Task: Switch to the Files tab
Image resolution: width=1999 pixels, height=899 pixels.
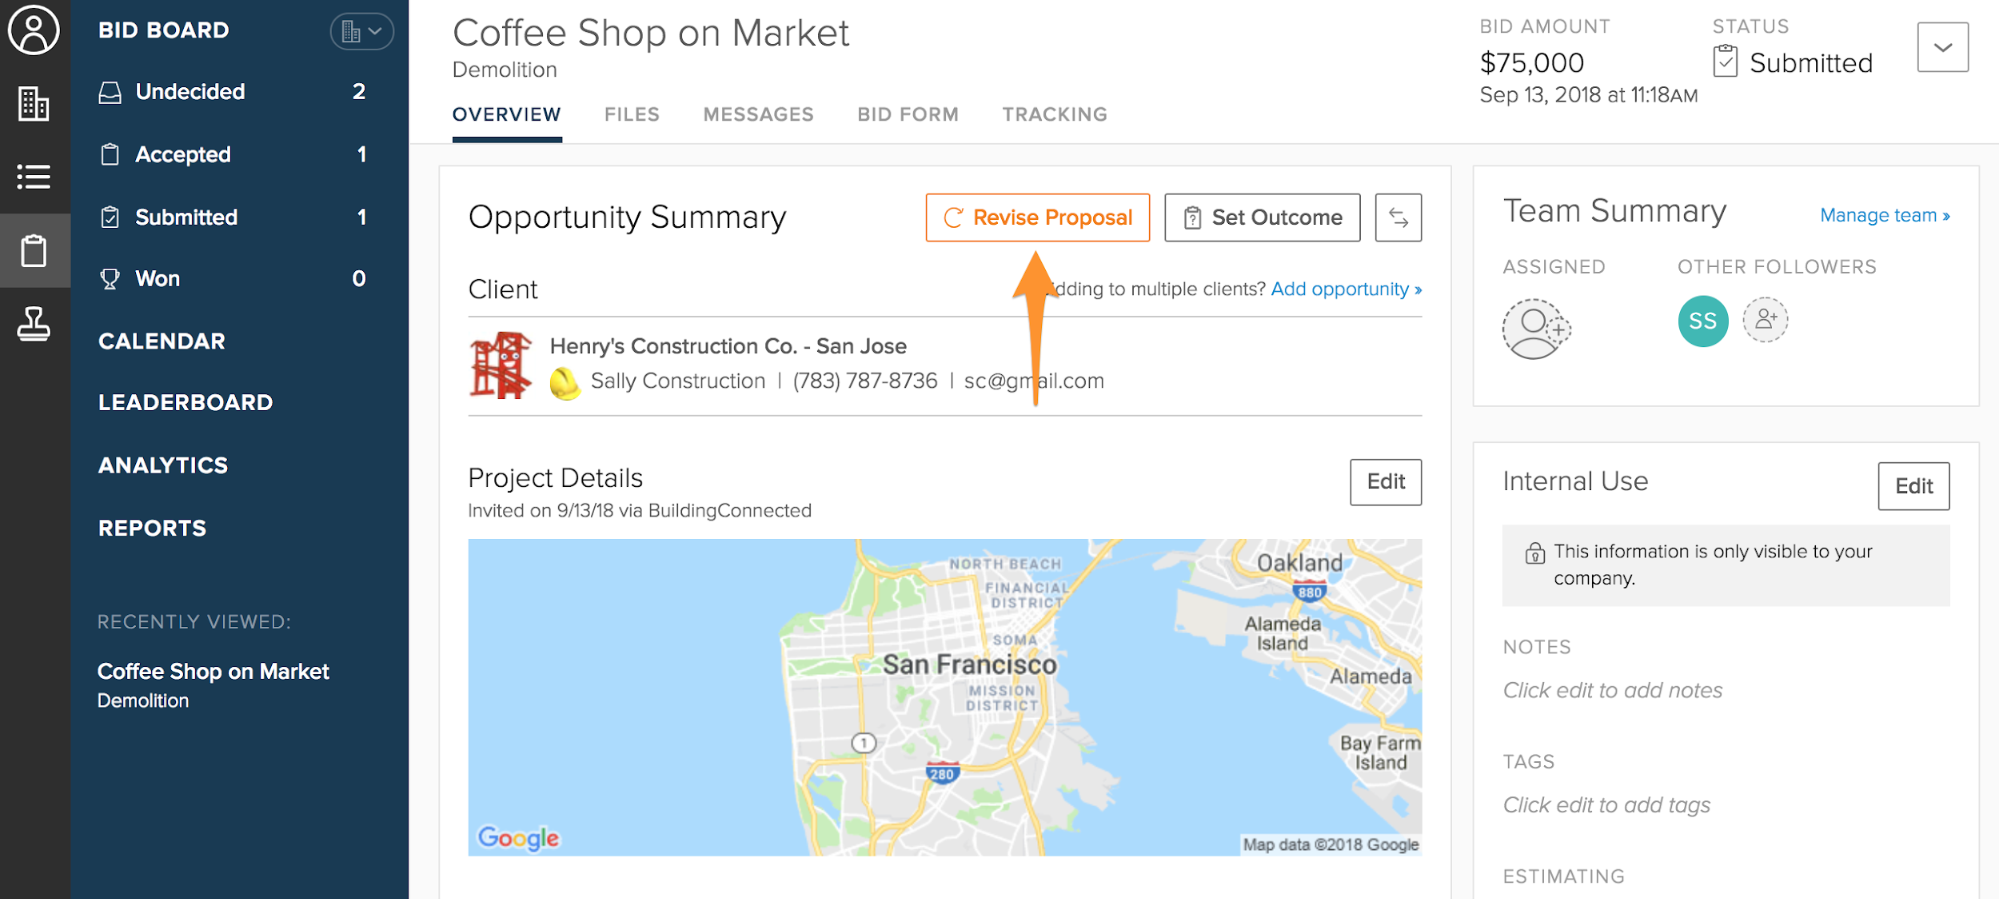Action: pos(632,115)
